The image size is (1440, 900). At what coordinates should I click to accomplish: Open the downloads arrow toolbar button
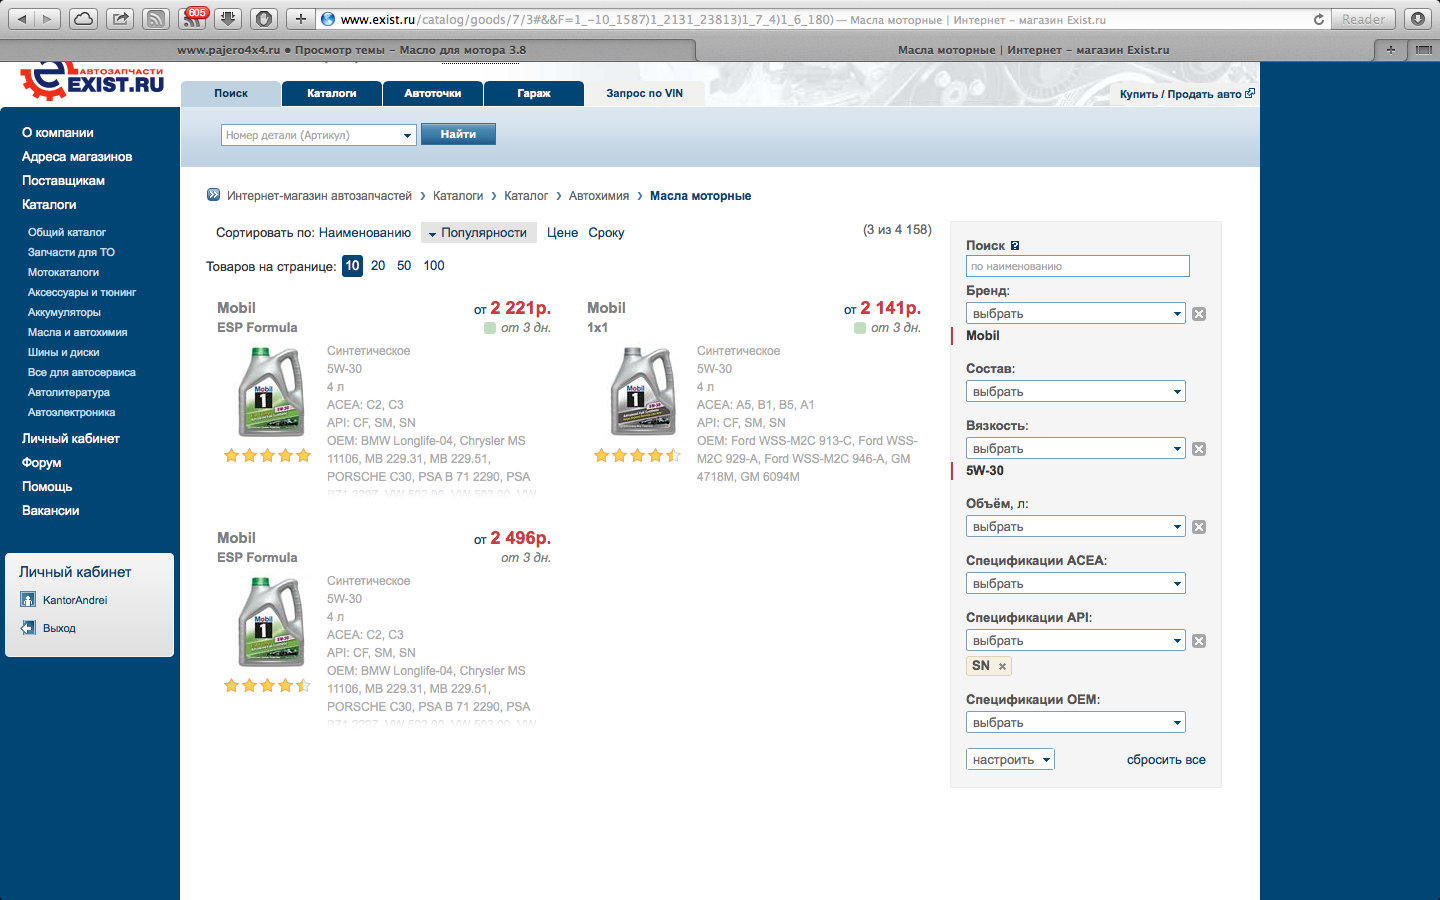tap(228, 19)
